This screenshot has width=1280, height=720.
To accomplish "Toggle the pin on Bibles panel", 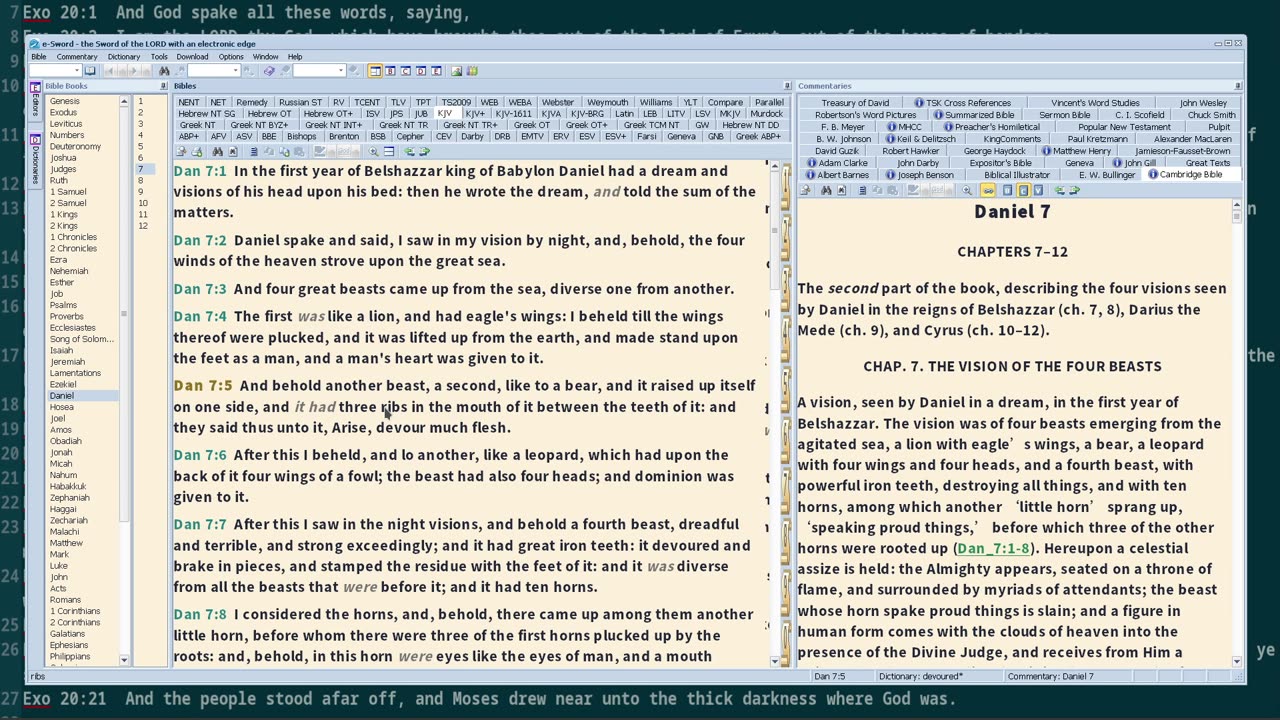I will click(787, 86).
